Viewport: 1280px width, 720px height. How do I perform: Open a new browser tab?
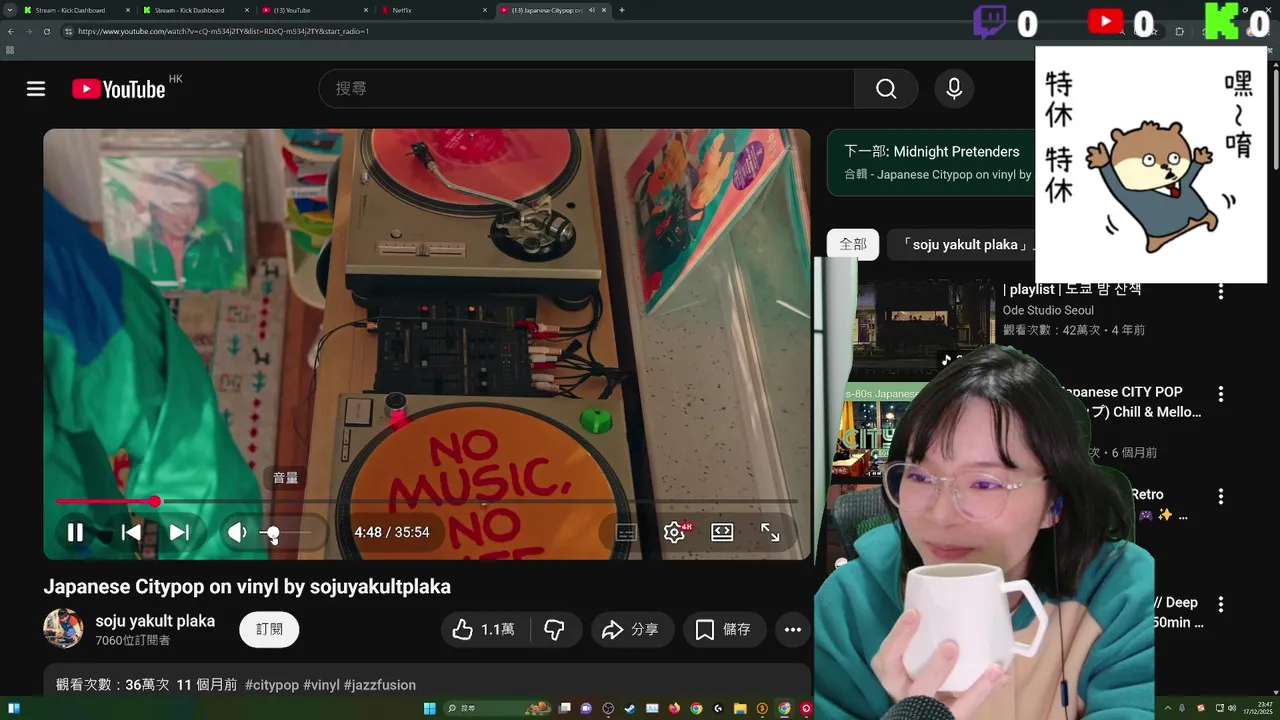click(622, 10)
